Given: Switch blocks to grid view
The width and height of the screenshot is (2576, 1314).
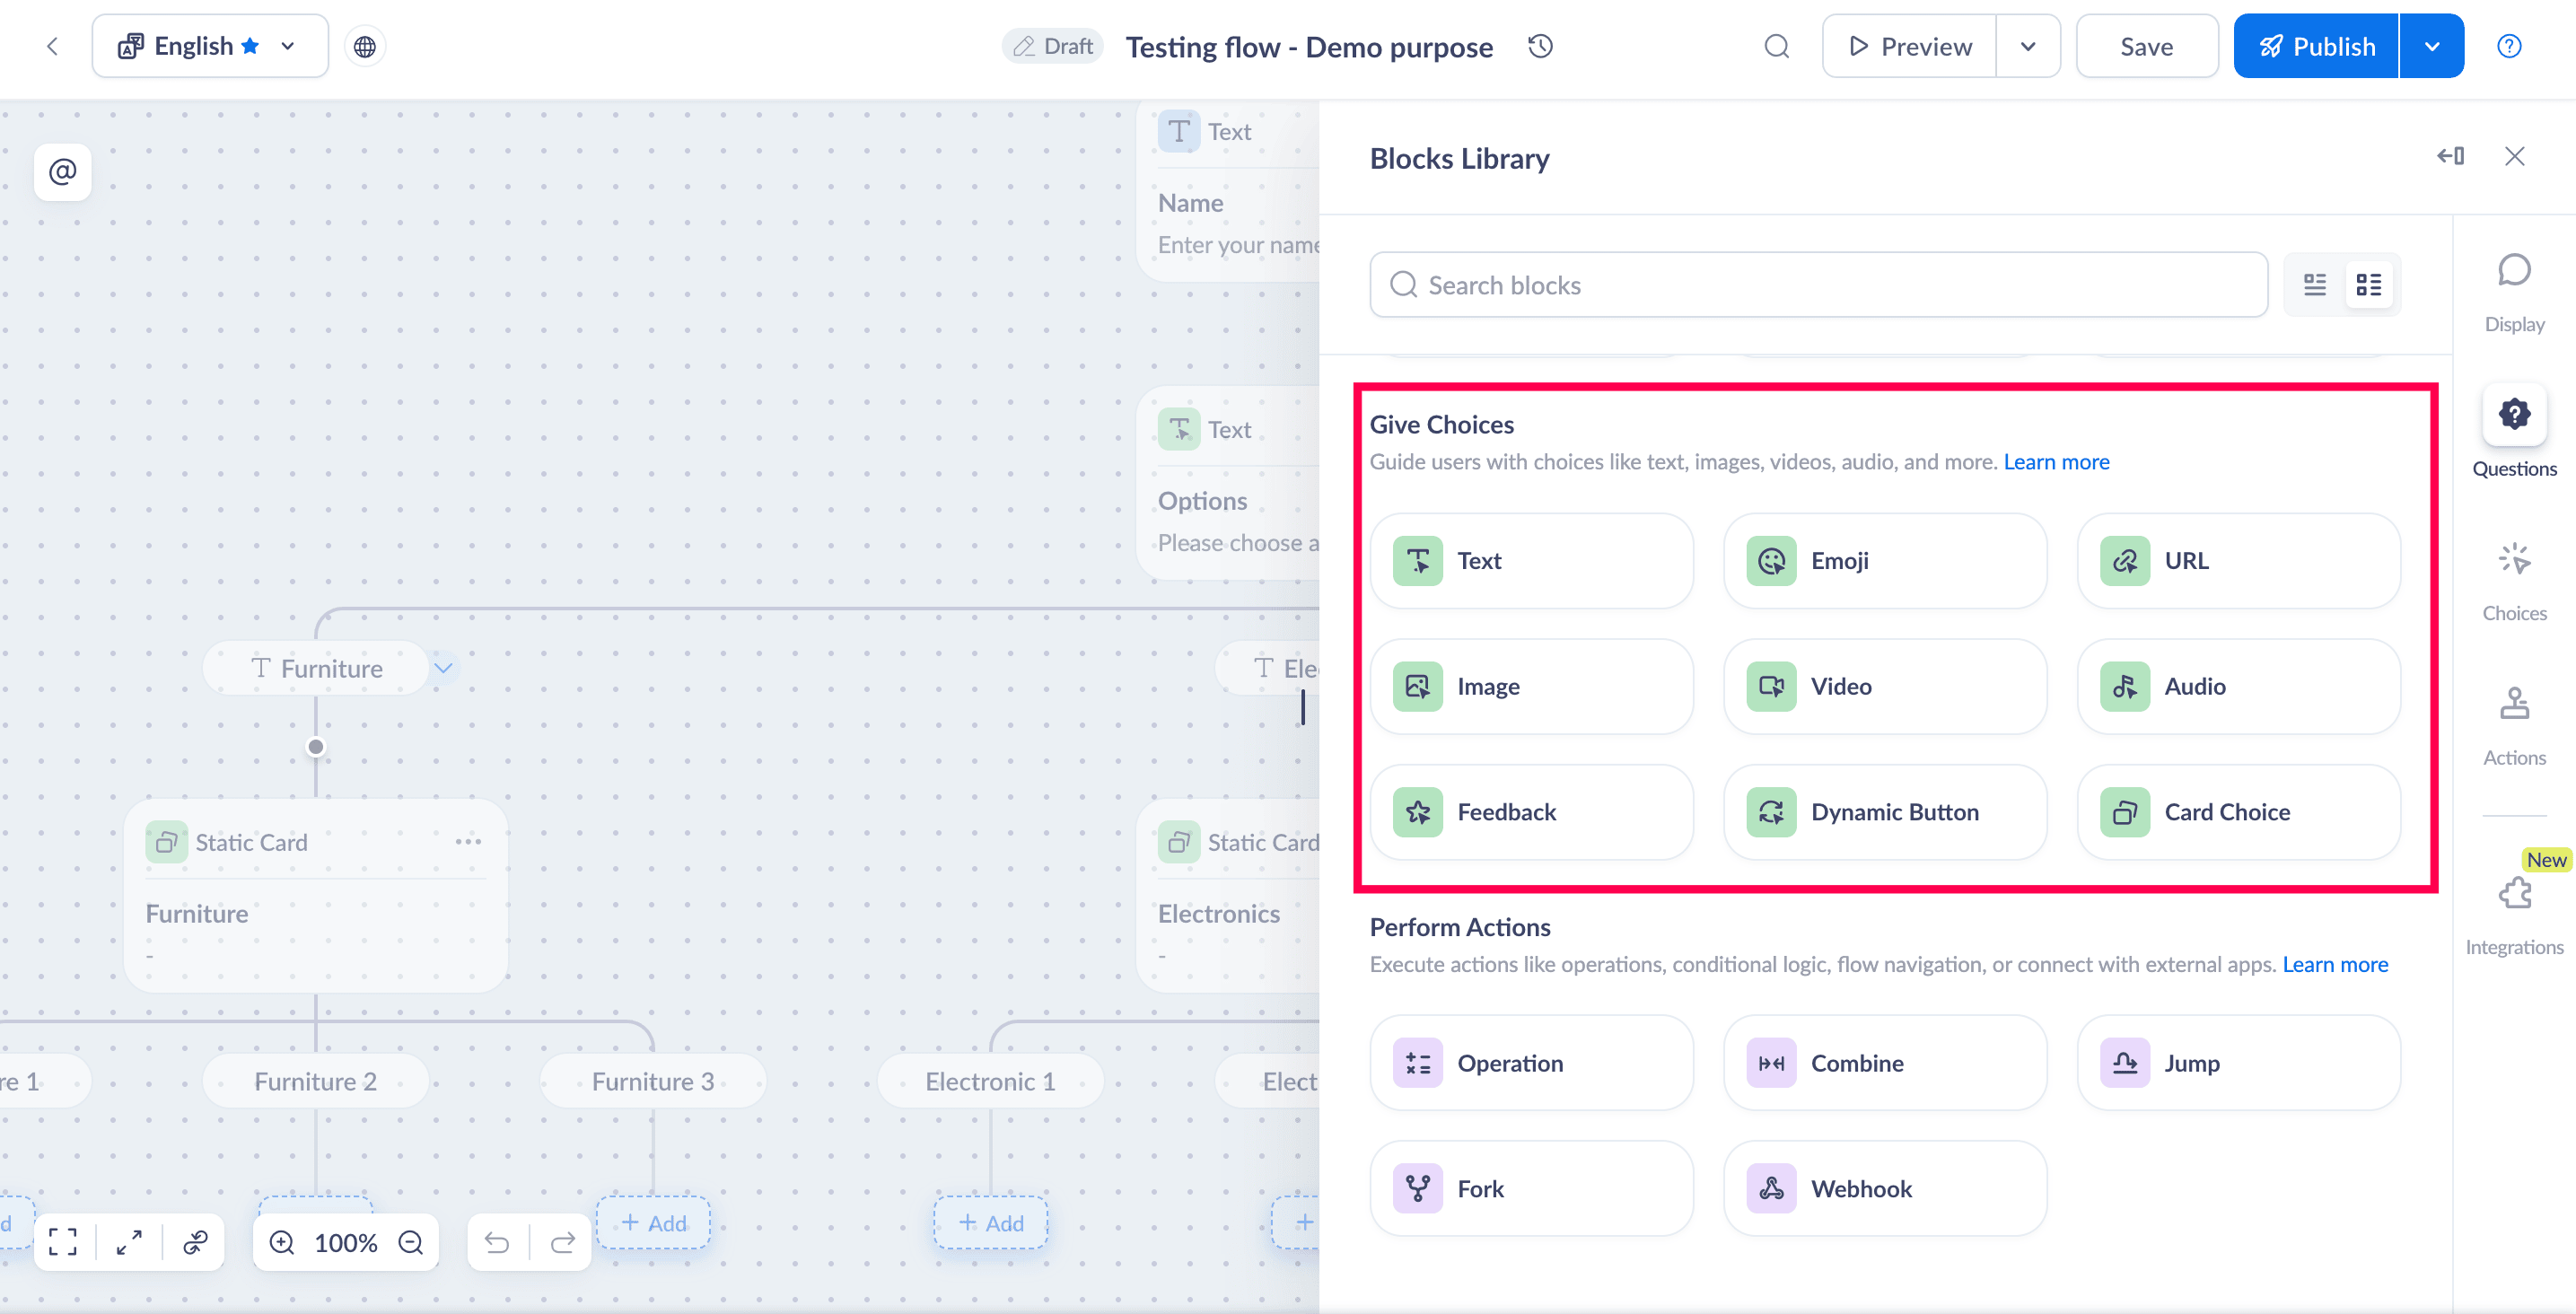Looking at the screenshot, I should (2368, 285).
